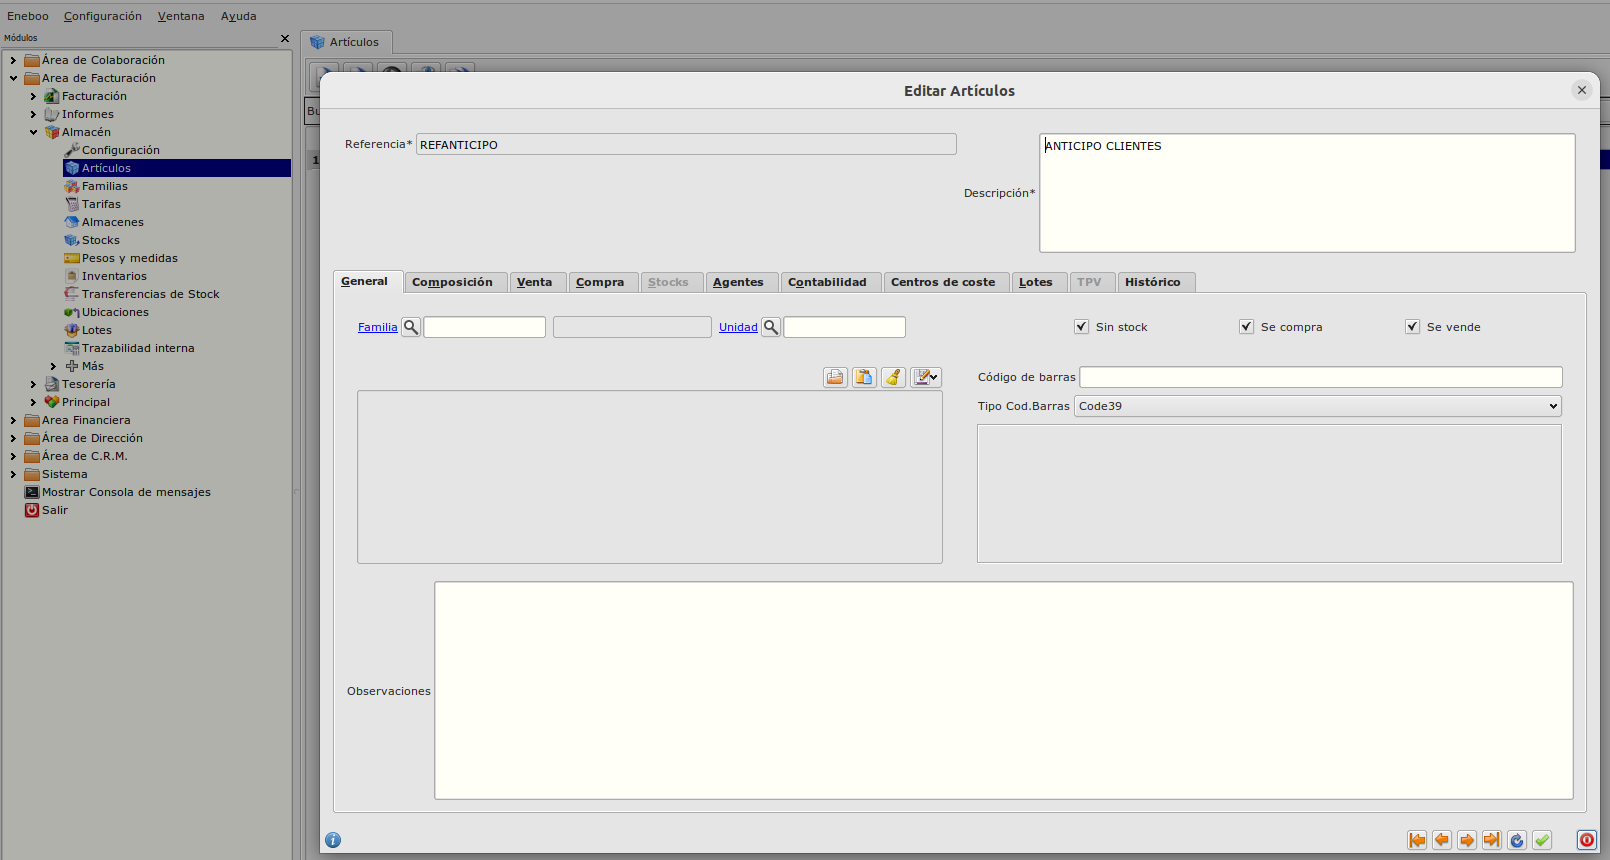Click Salir to exit the application

(x=55, y=510)
